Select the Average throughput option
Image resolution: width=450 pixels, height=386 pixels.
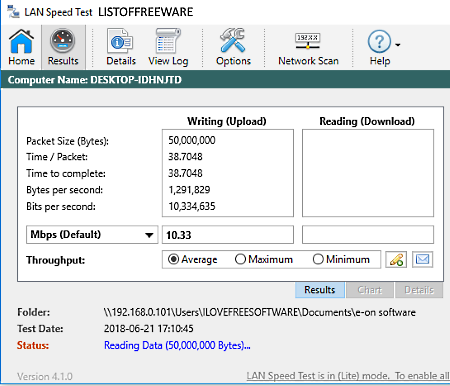(193, 259)
